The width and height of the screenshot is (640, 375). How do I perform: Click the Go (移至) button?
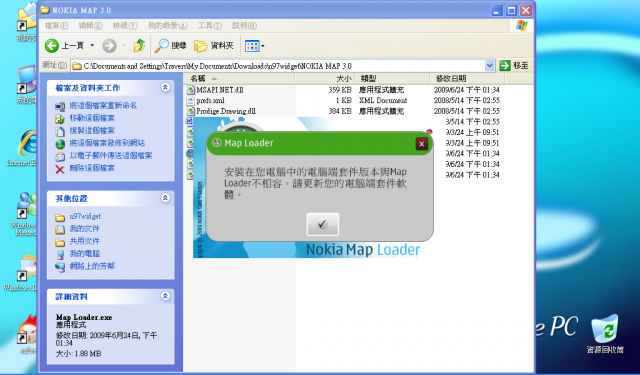pos(514,65)
